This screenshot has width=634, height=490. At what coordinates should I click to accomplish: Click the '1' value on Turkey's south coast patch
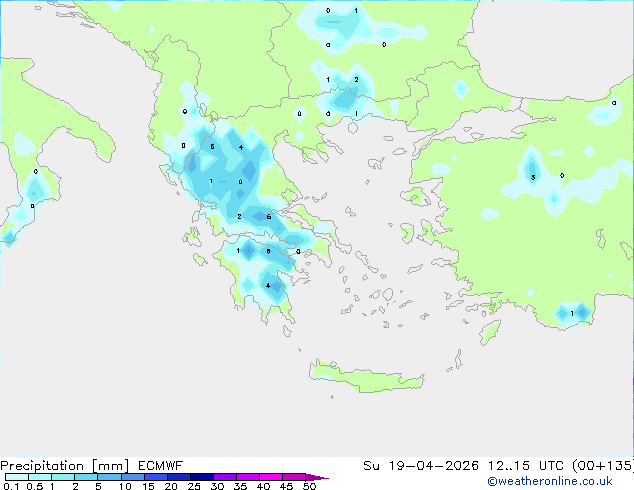(x=572, y=313)
